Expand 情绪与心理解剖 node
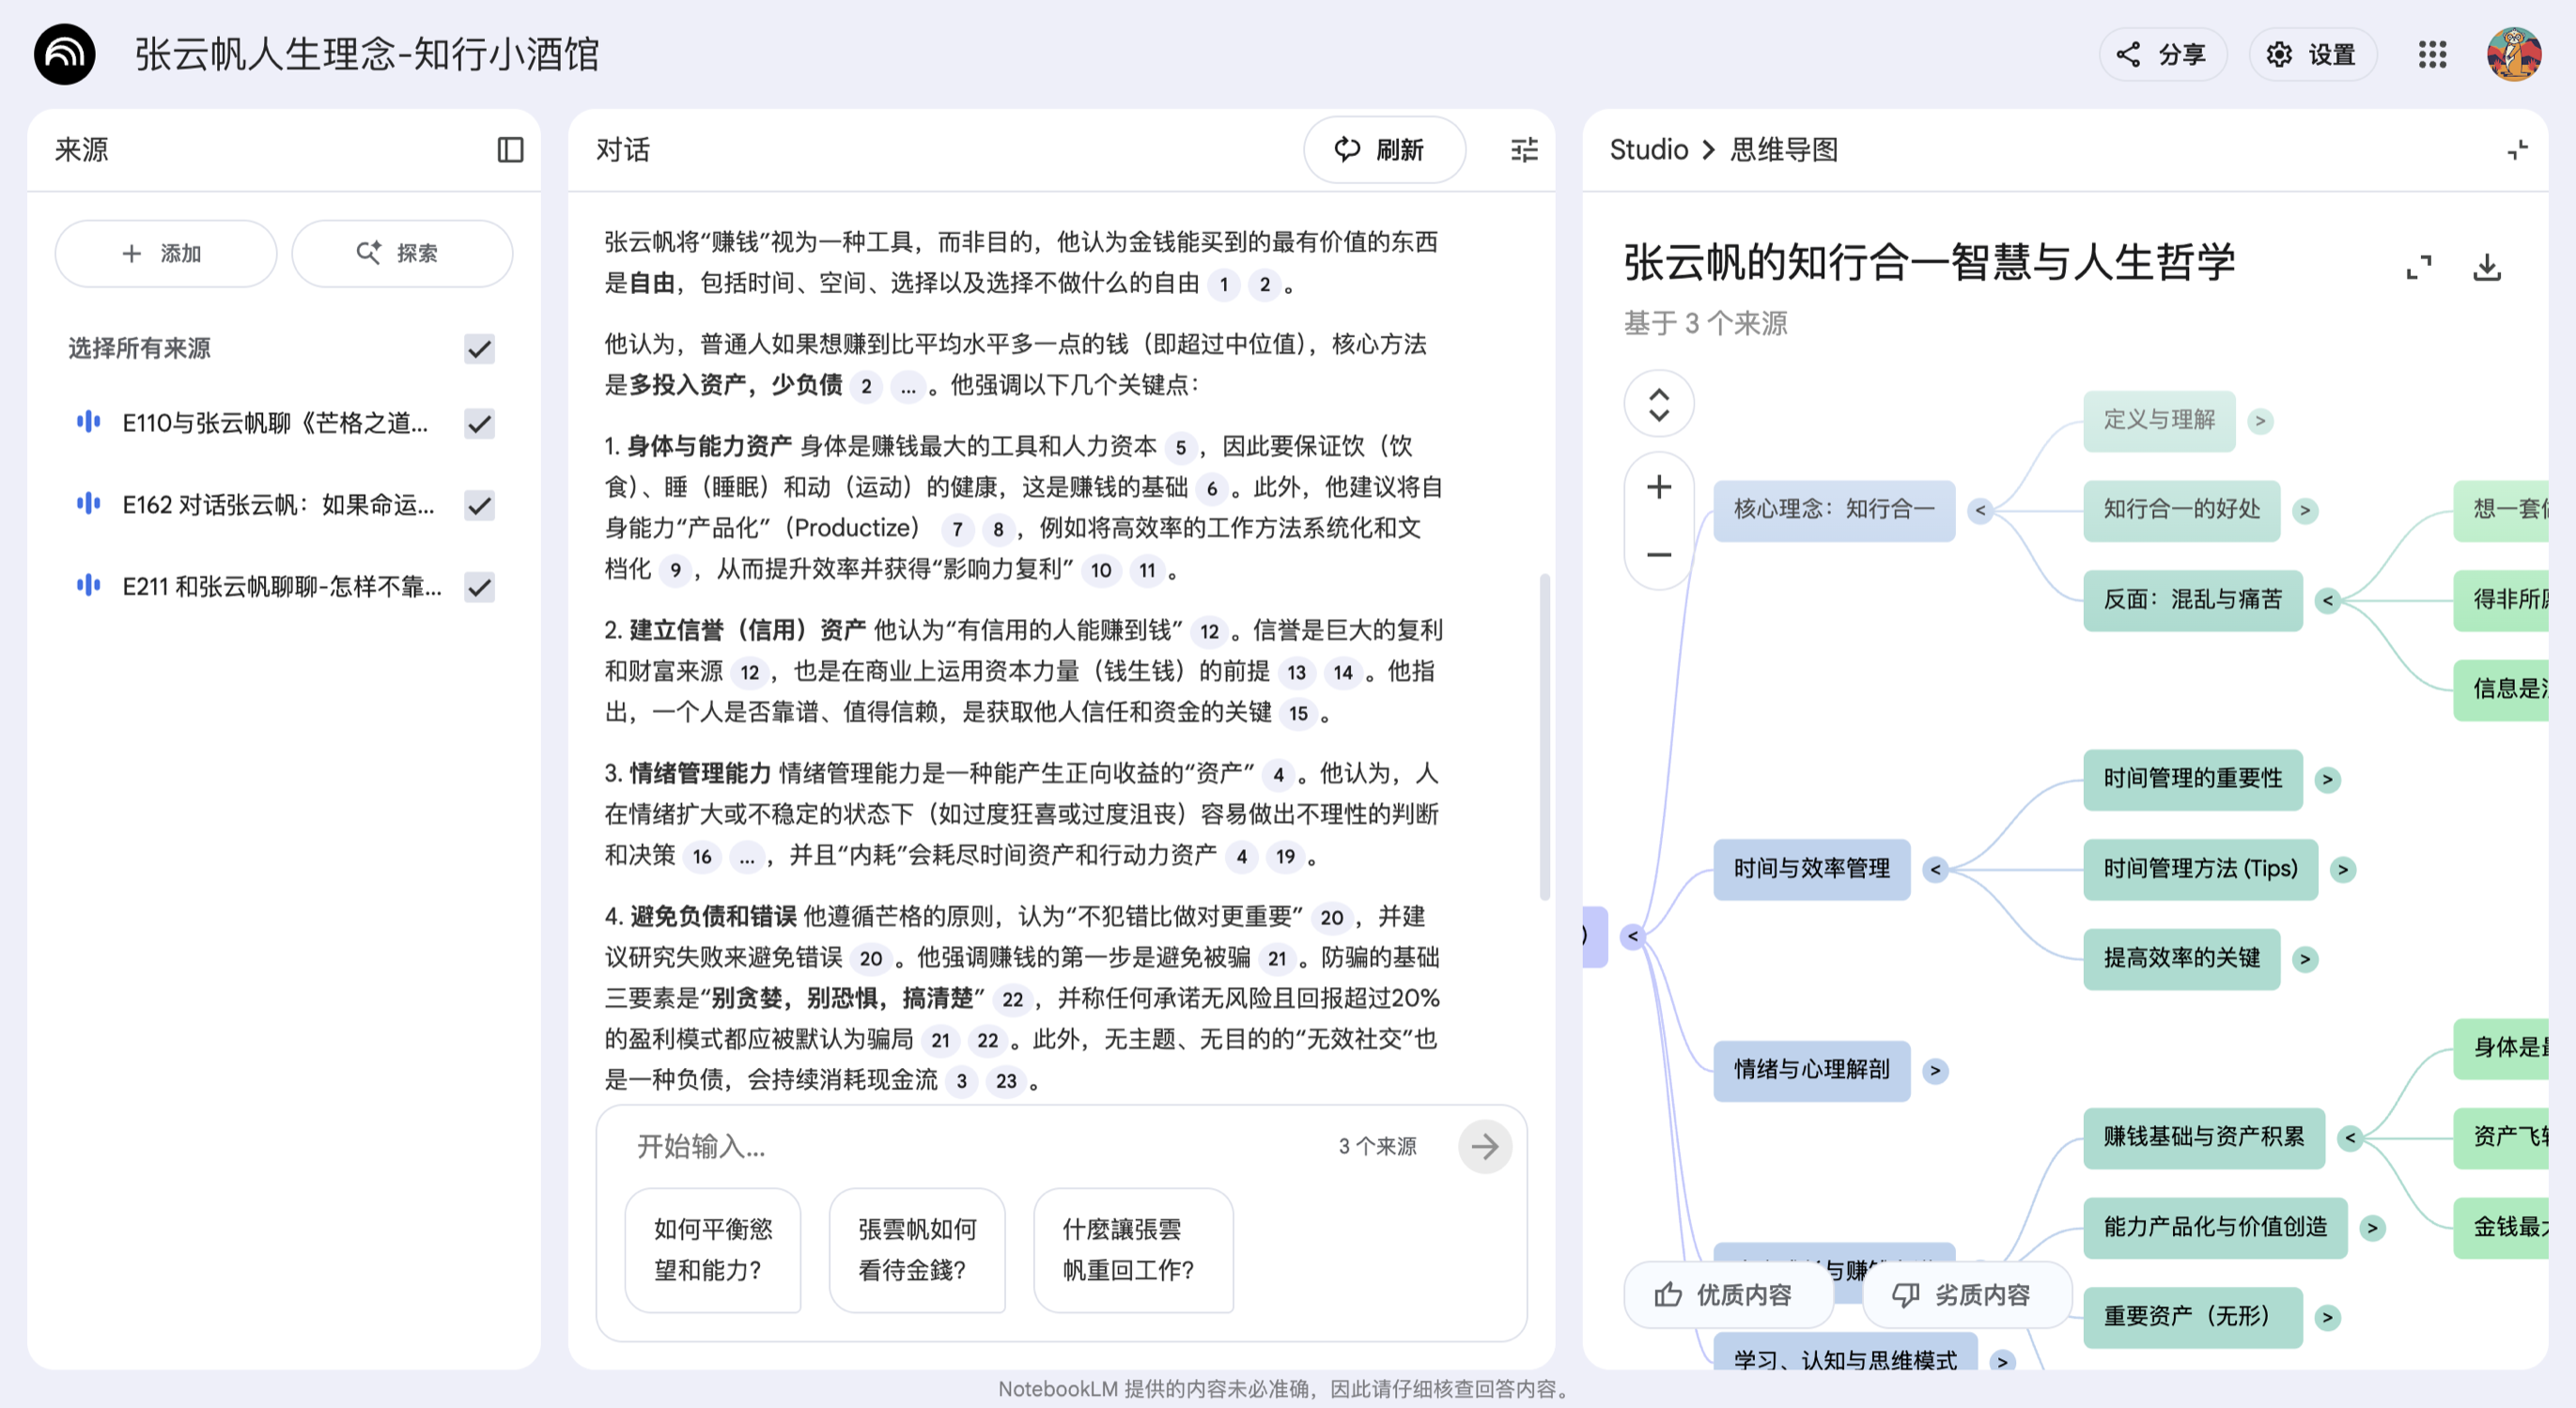Screen dimensions: 2576x1408 point(1935,1070)
